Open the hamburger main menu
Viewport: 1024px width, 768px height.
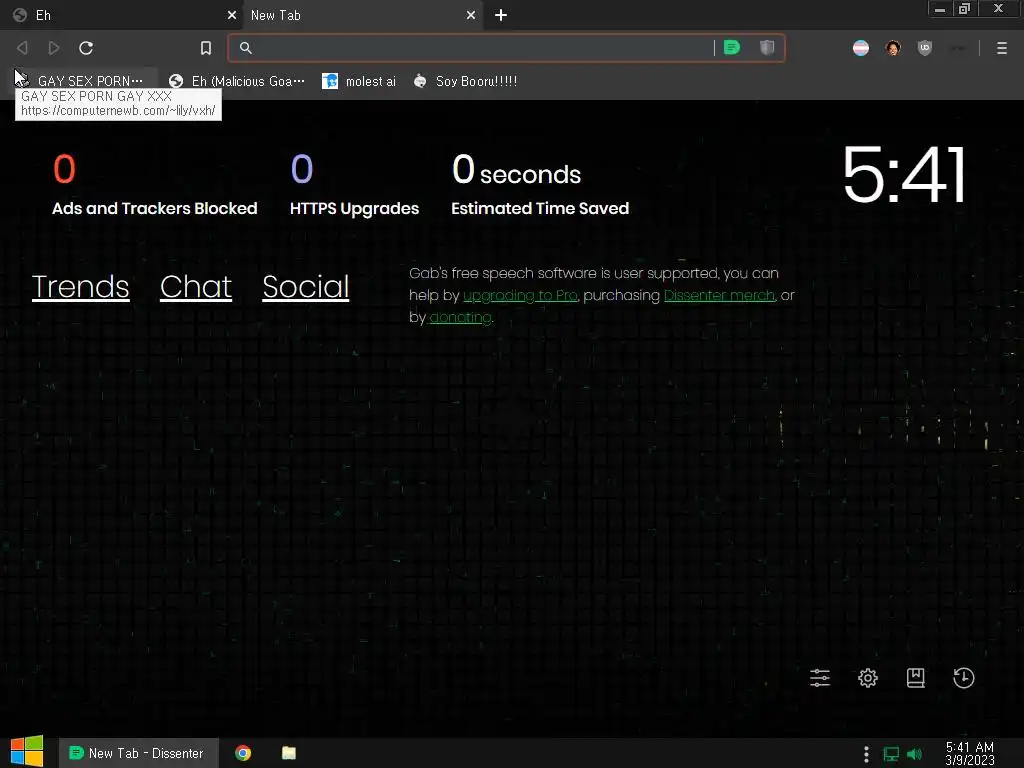click(x=1002, y=48)
